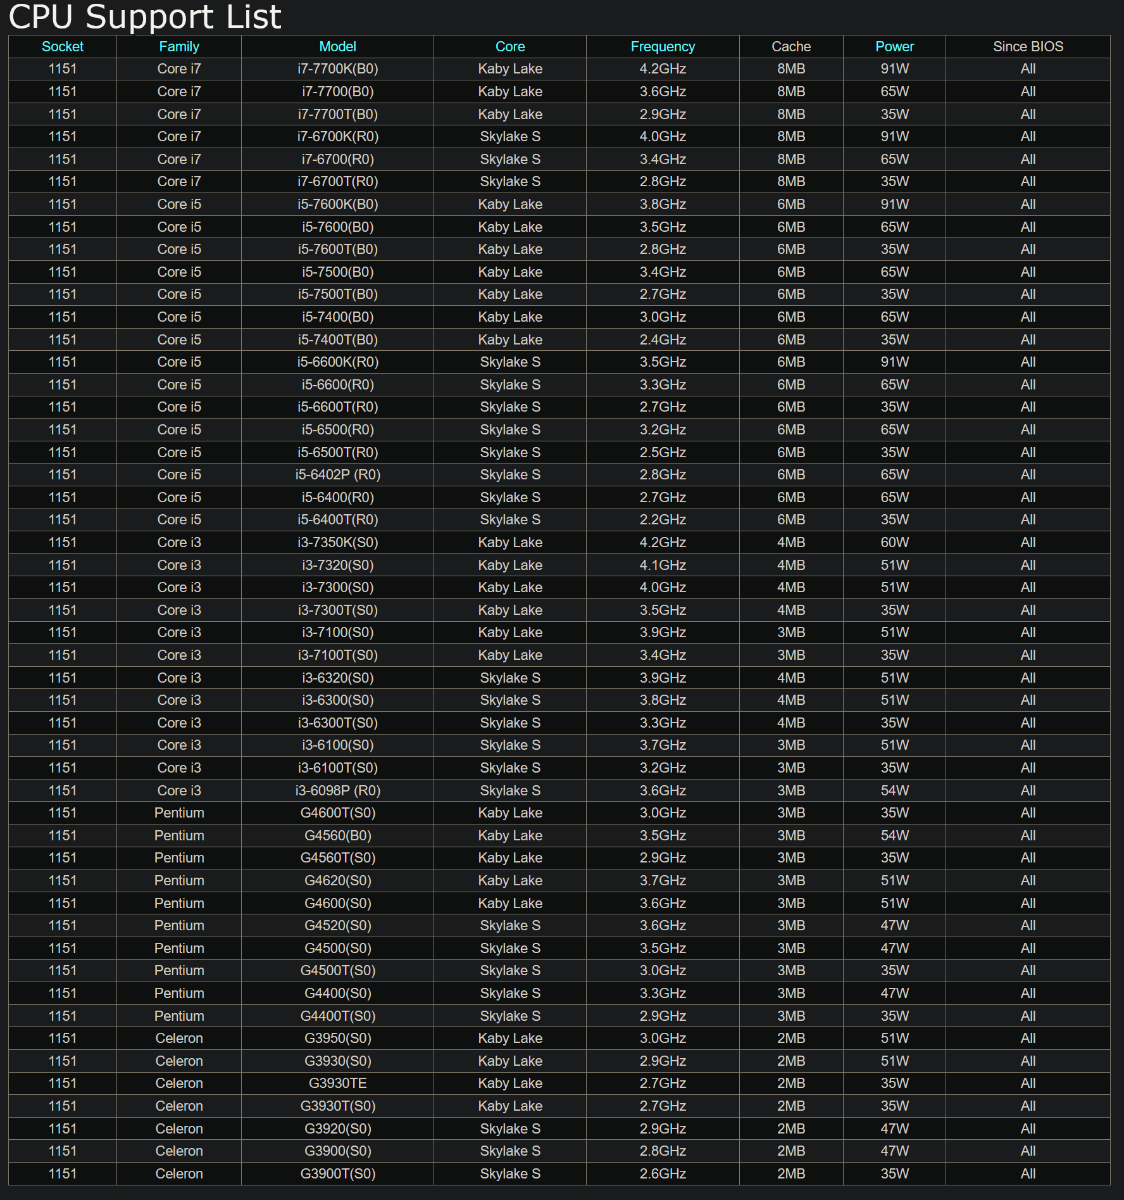The height and width of the screenshot is (1200, 1124).
Task: Click the Frequency column header
Action: click(663, 46)
